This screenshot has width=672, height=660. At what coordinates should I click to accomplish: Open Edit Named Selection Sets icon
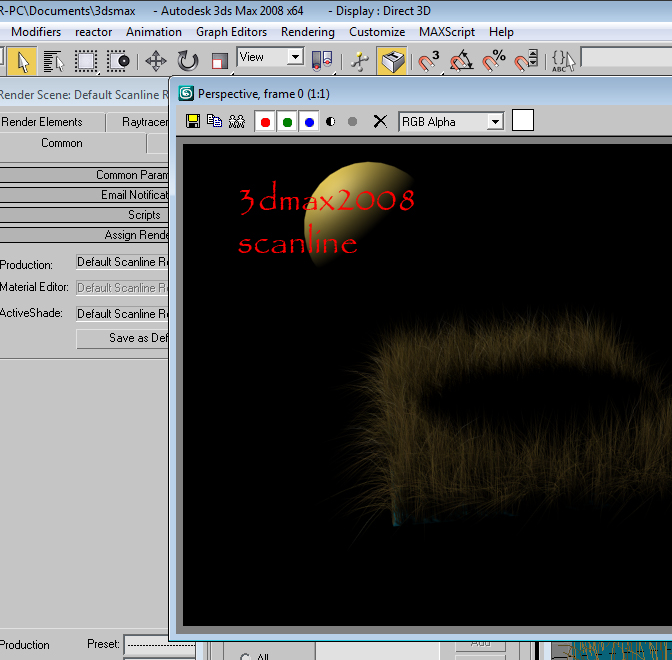(x=563, y=61)
